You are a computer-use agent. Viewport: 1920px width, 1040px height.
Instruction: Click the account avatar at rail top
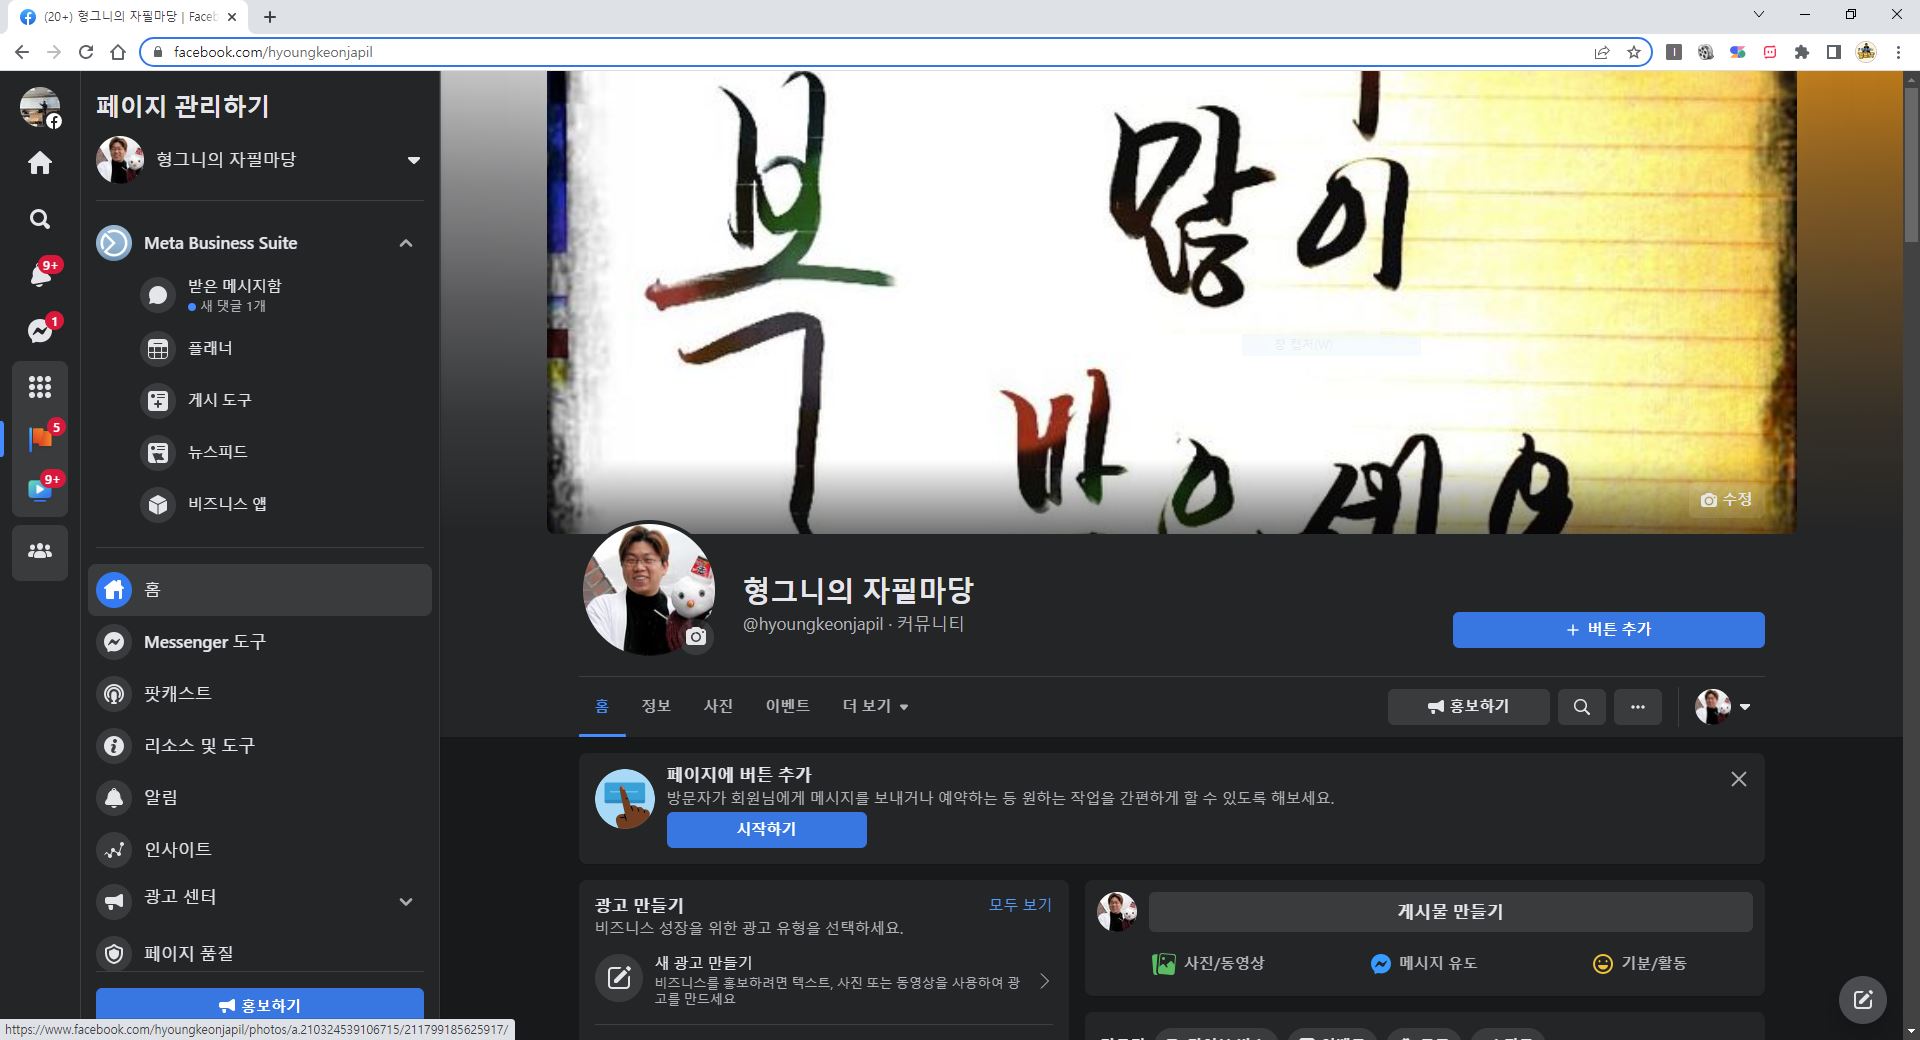[40, 107]
